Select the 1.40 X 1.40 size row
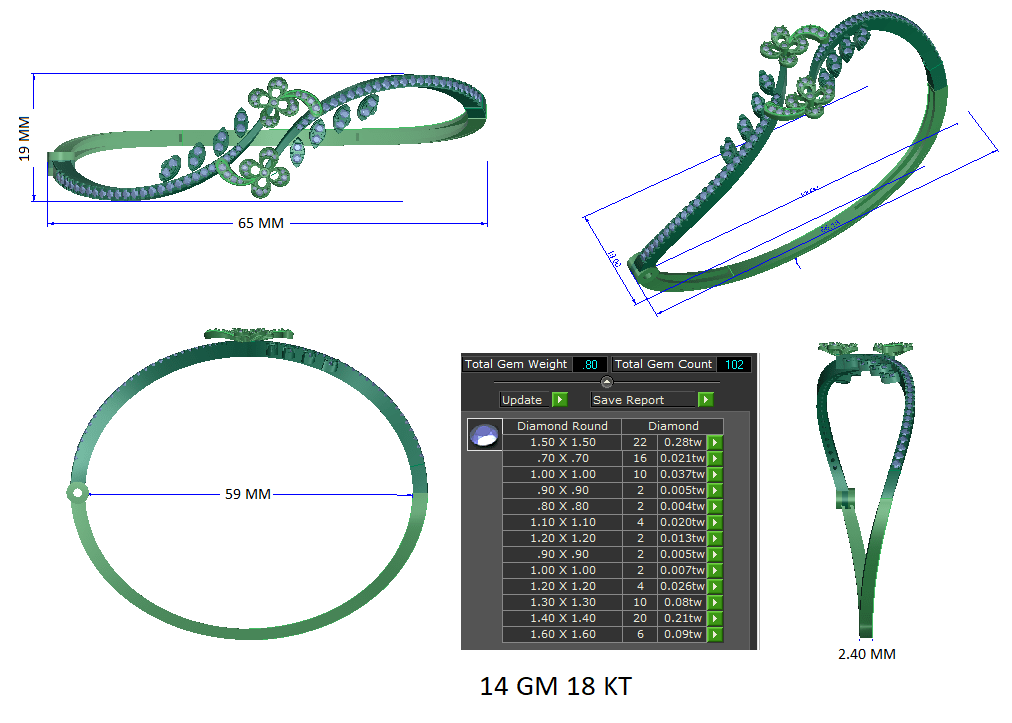This screenshot has width=1012, height=723. 562,618
